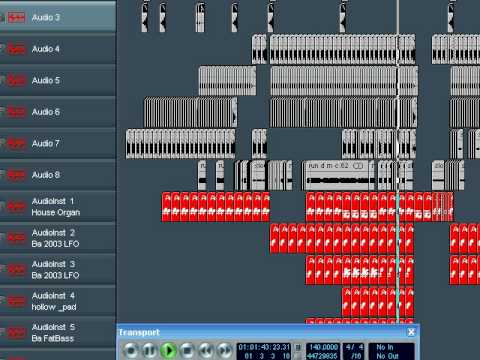The image size is (480, 360).
Task: Toggle the red button on House Organ track
Action: tap(16, 206)
